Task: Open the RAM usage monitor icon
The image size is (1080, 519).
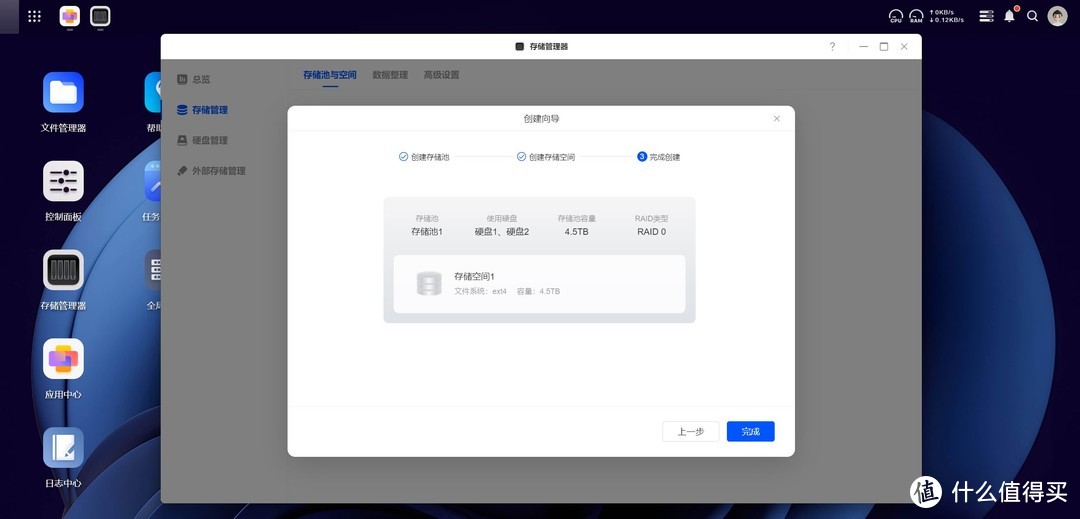Action: [x=916, y=16]
